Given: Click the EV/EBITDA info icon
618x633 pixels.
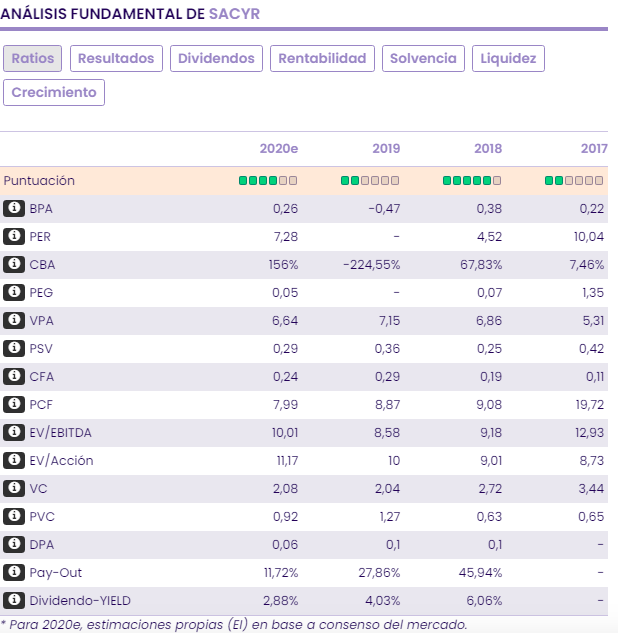Looking at the screenshot, I should [x=14, y=433].
